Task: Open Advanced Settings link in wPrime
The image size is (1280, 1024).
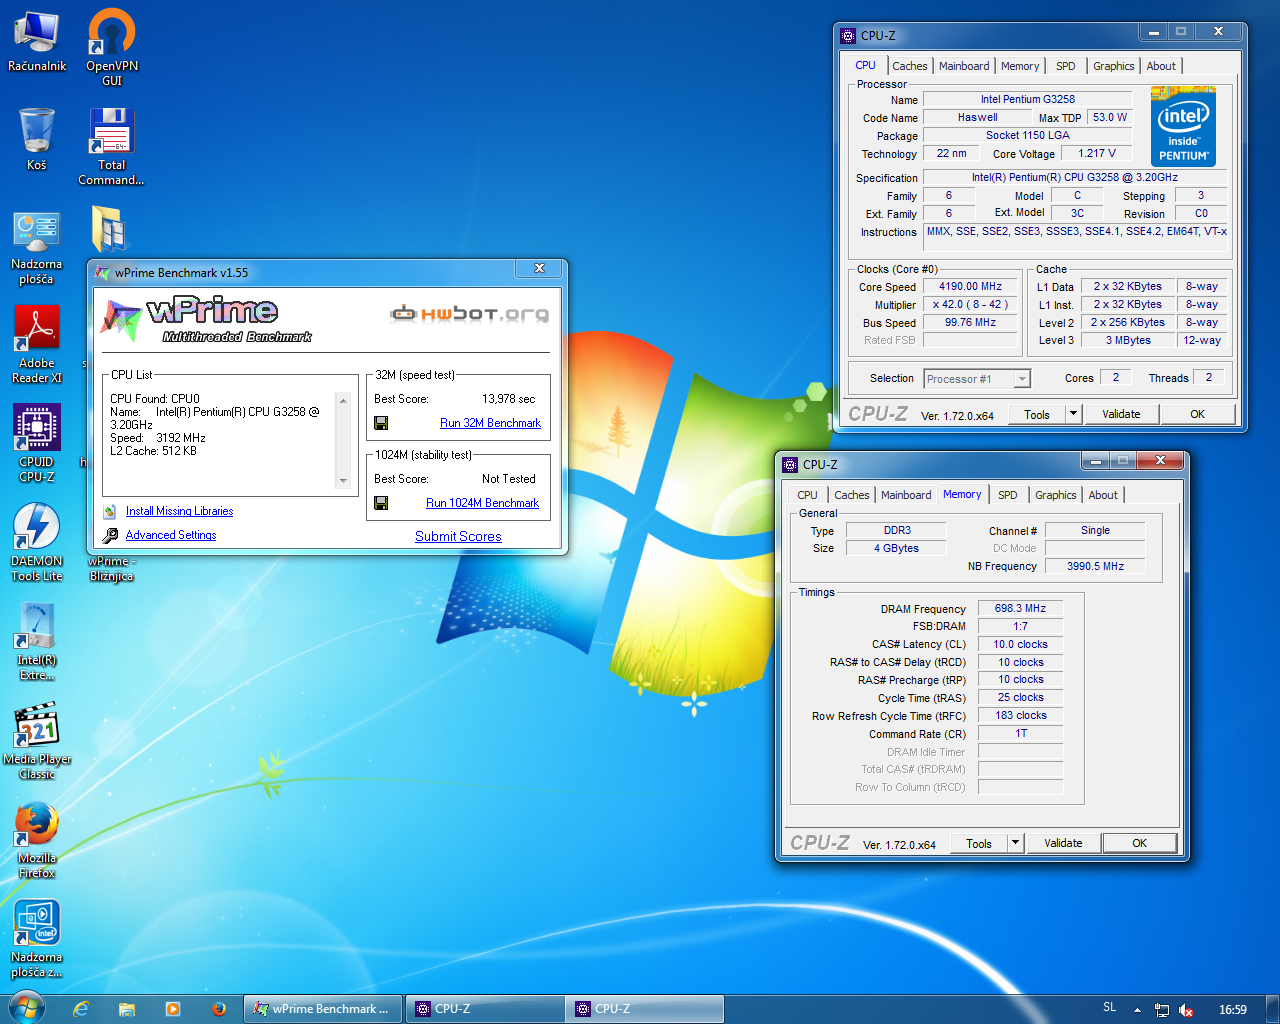Action: pos(171,535)
